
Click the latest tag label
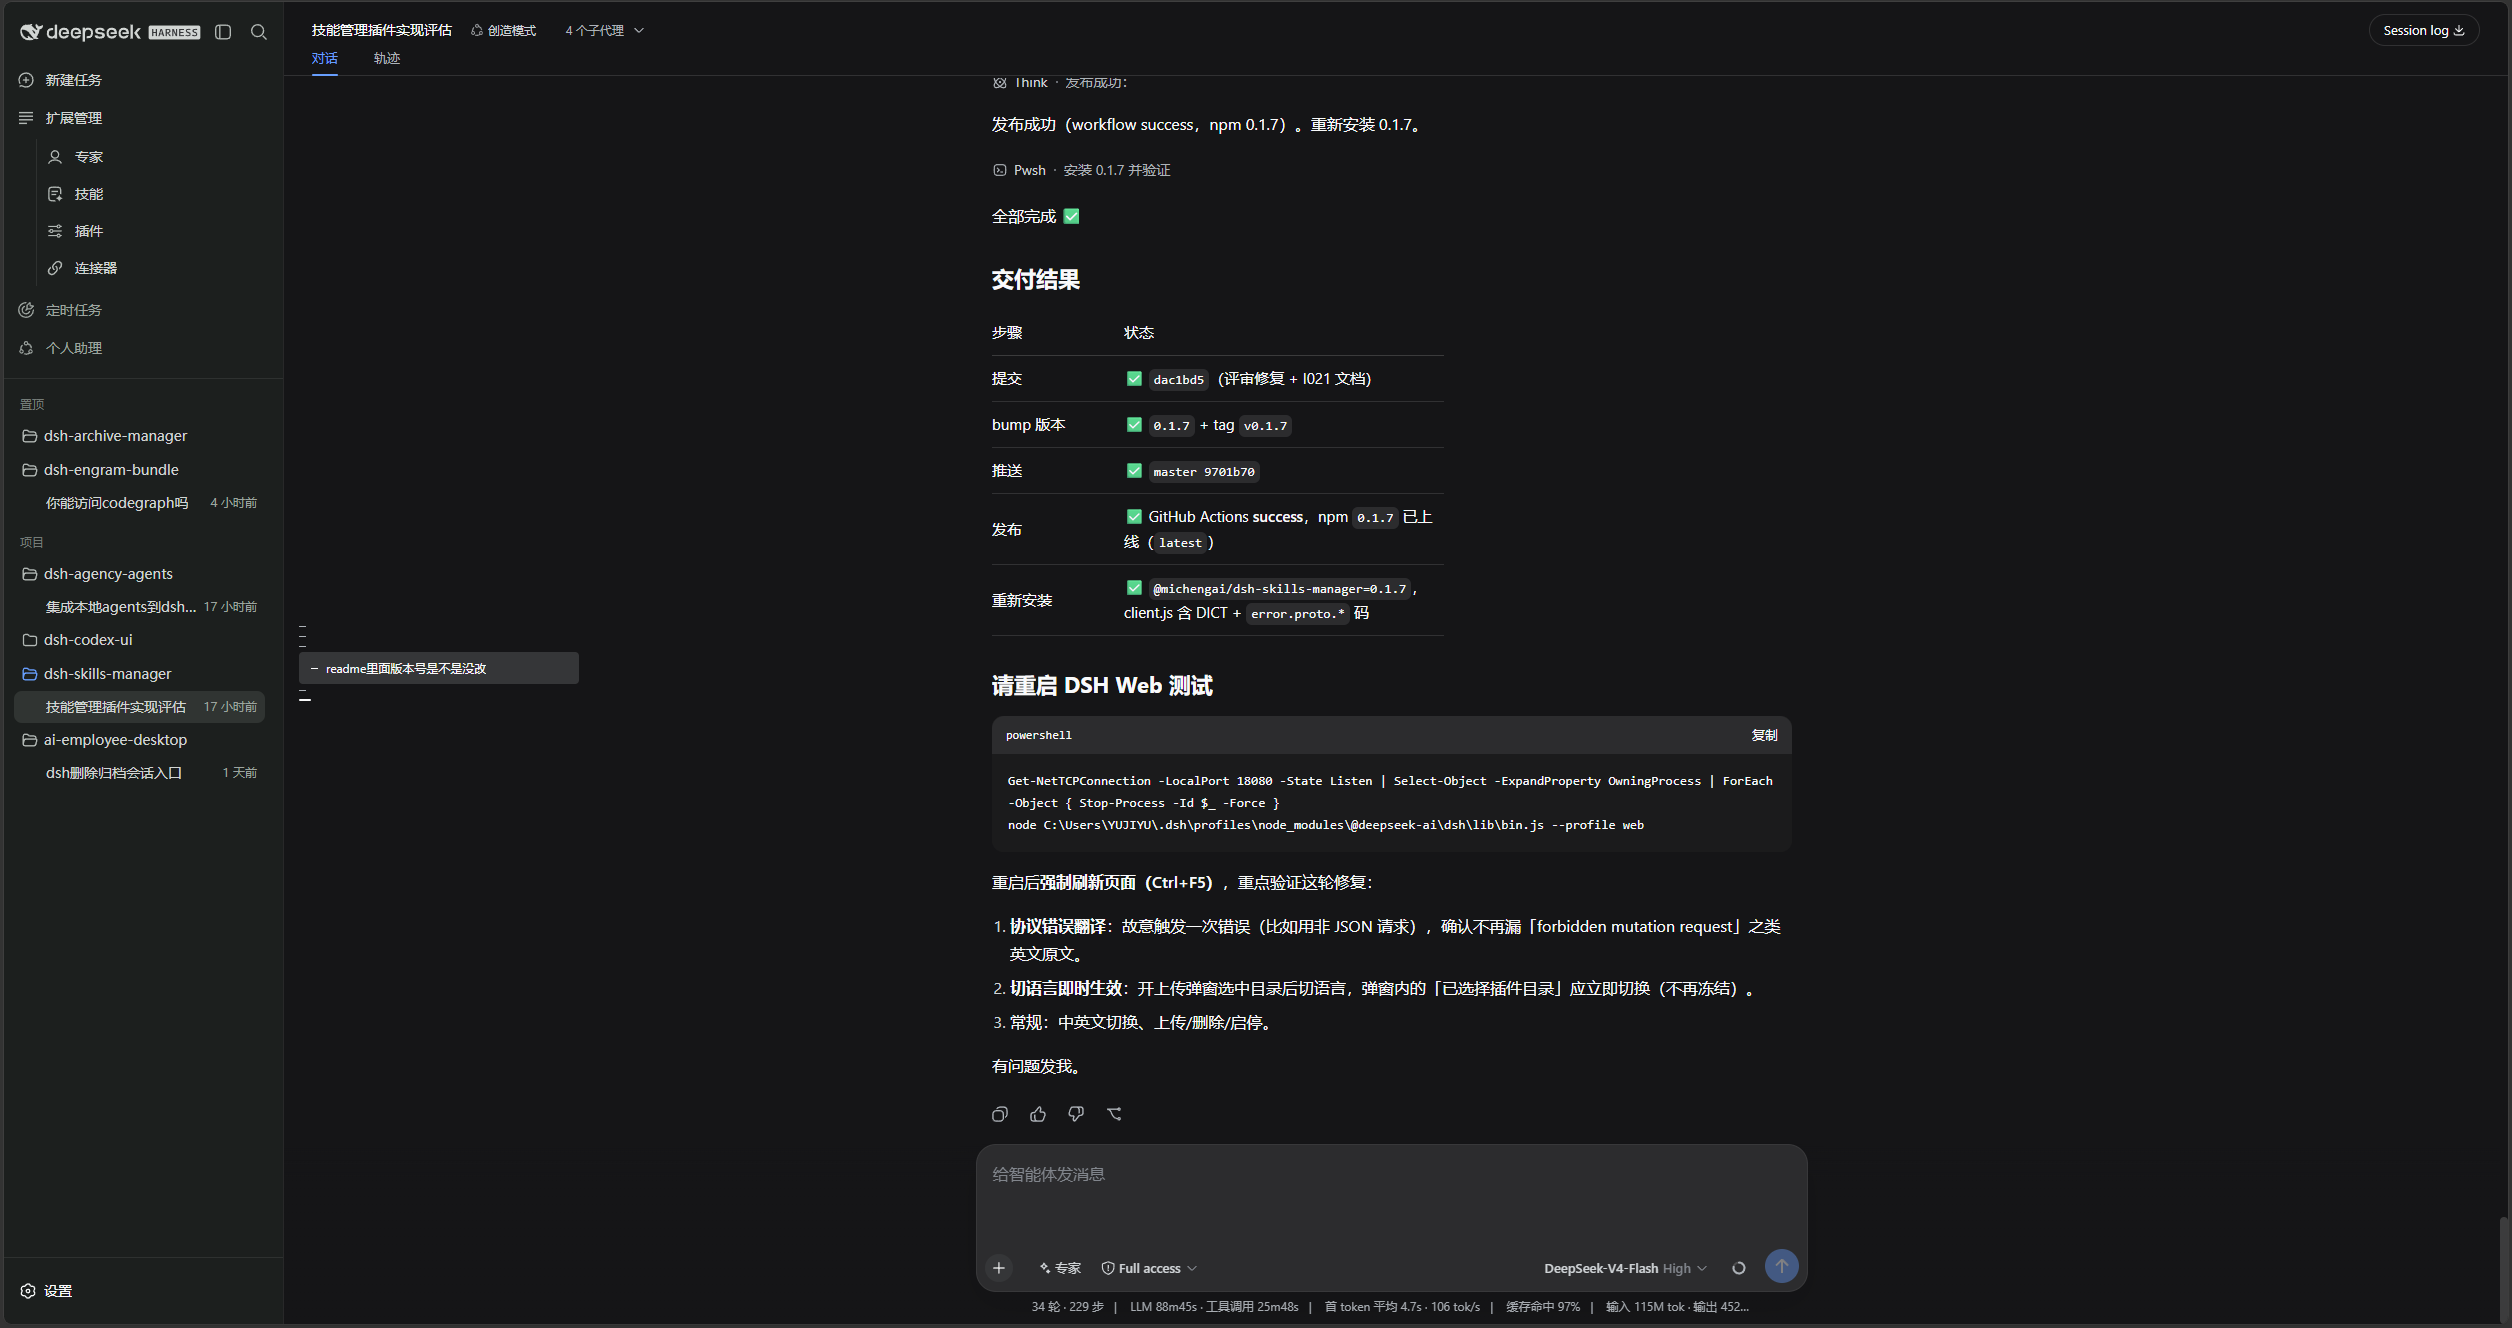[x=1180, y=543]
